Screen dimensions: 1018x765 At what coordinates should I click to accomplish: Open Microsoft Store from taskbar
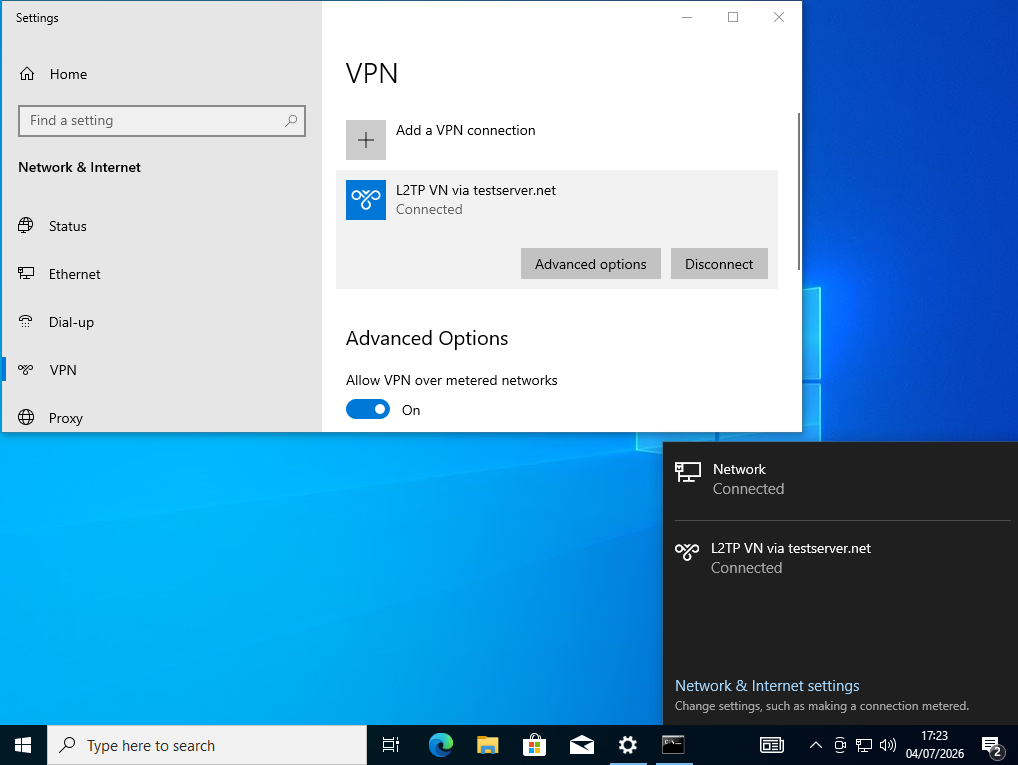[x=534, y=745]
